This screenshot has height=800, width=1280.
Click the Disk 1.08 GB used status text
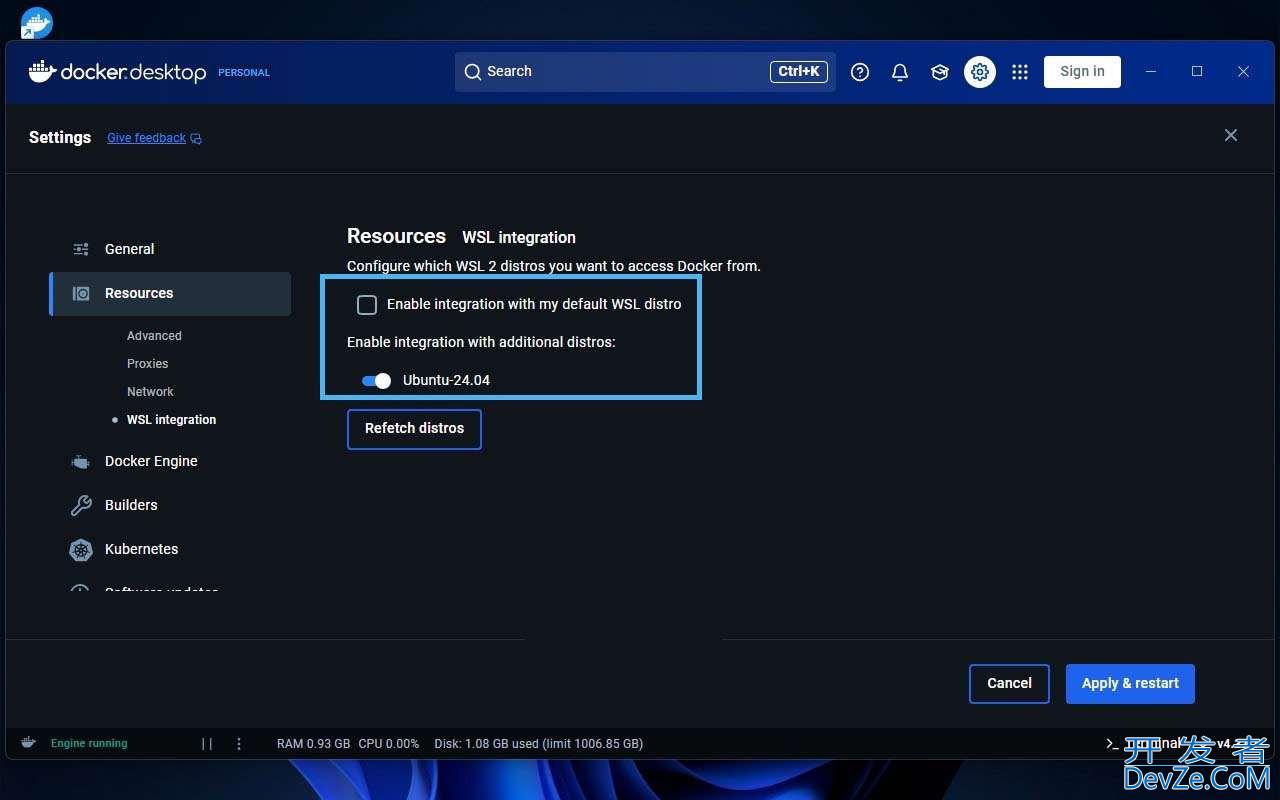click(538, 743)
